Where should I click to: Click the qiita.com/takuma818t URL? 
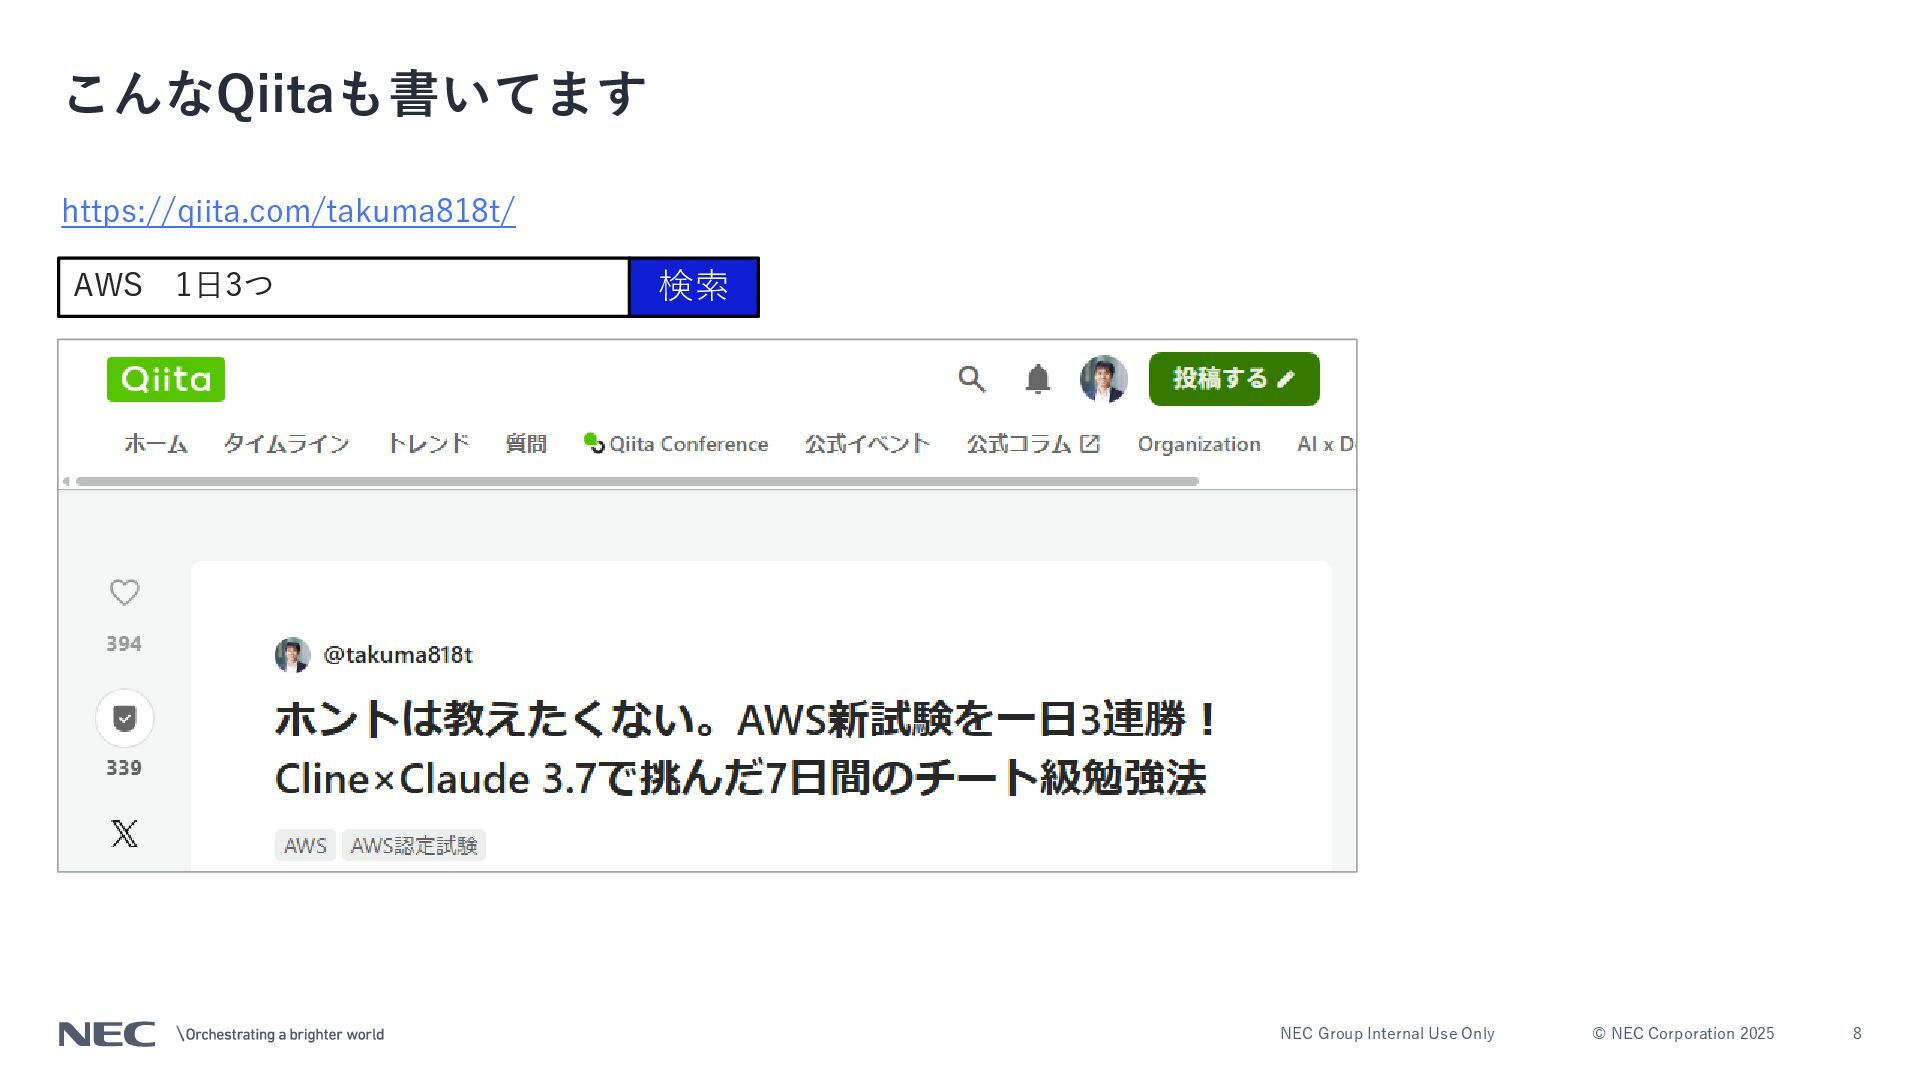coord(288,211)
